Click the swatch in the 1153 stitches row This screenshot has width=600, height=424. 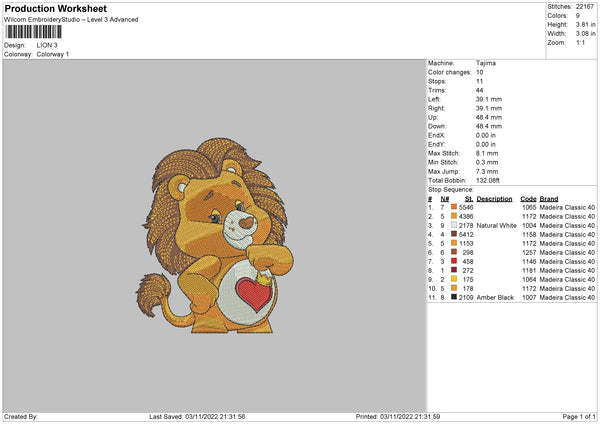tap(454, 243)
